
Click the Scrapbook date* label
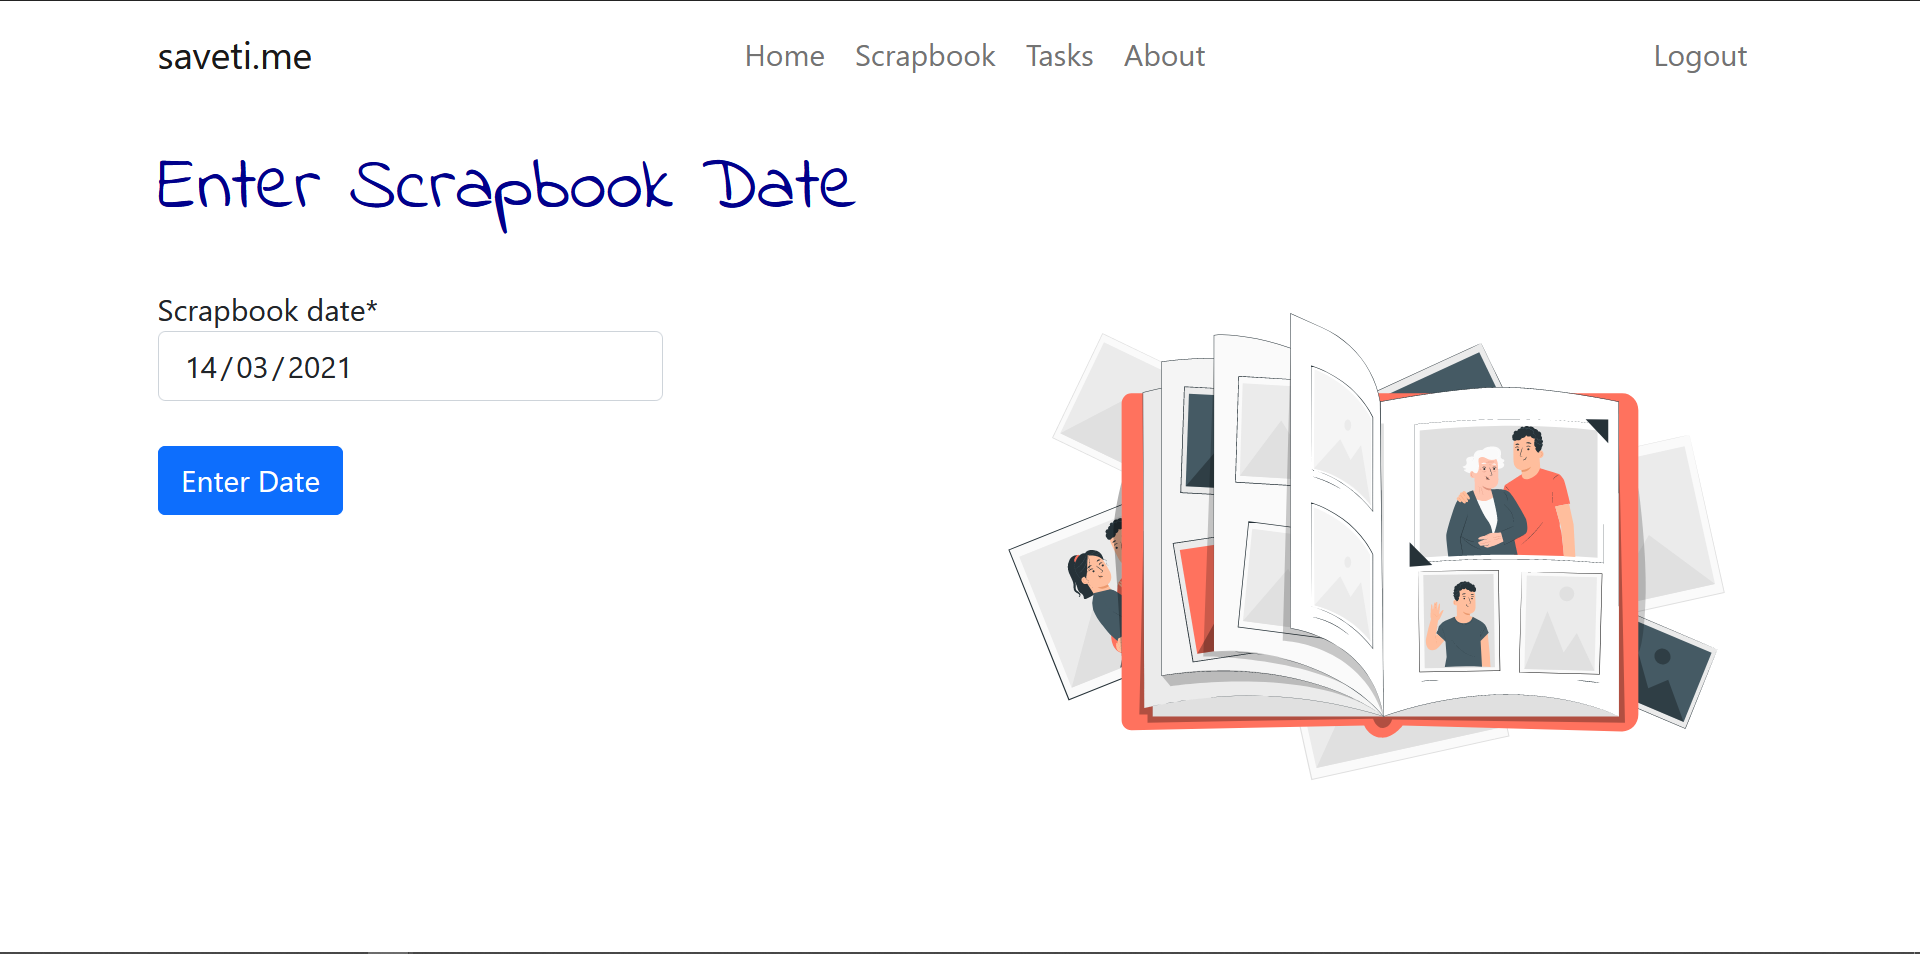coord(267,311)
